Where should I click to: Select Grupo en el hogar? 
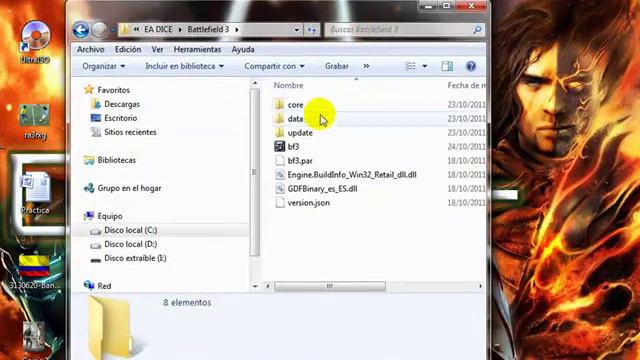129,188
